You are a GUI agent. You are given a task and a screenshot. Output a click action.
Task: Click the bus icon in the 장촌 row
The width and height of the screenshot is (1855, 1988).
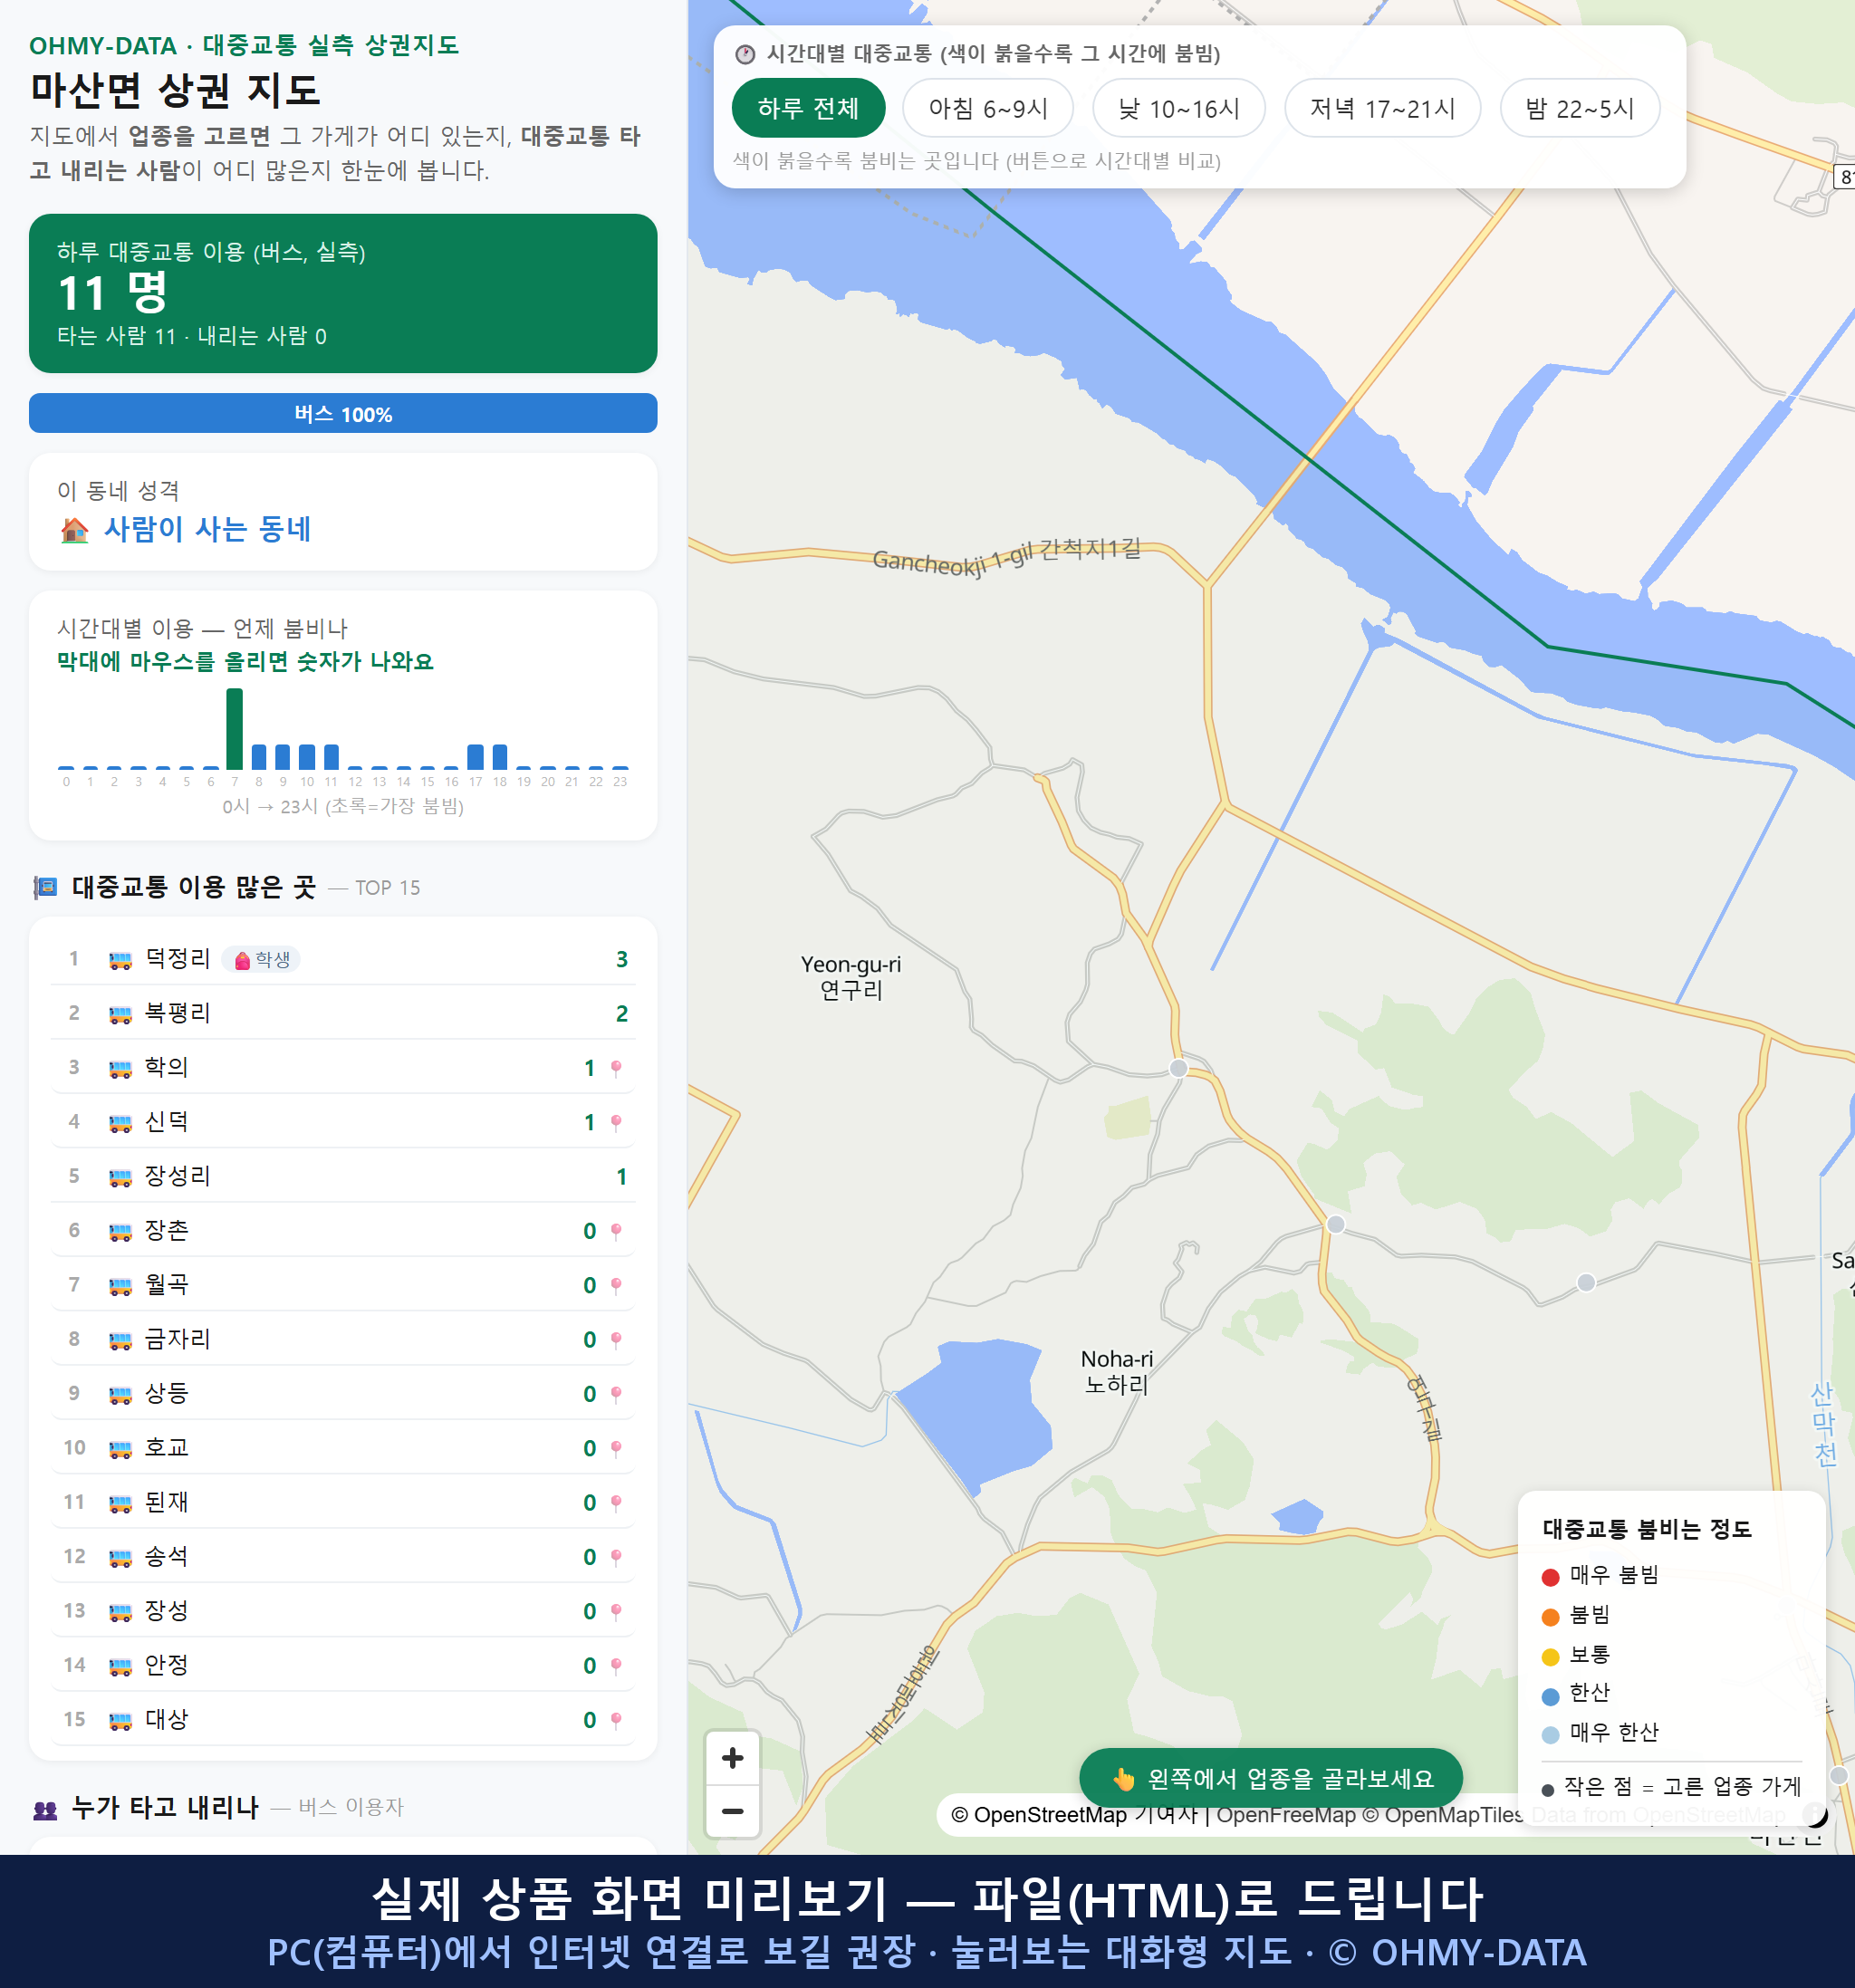(120, 1232)
